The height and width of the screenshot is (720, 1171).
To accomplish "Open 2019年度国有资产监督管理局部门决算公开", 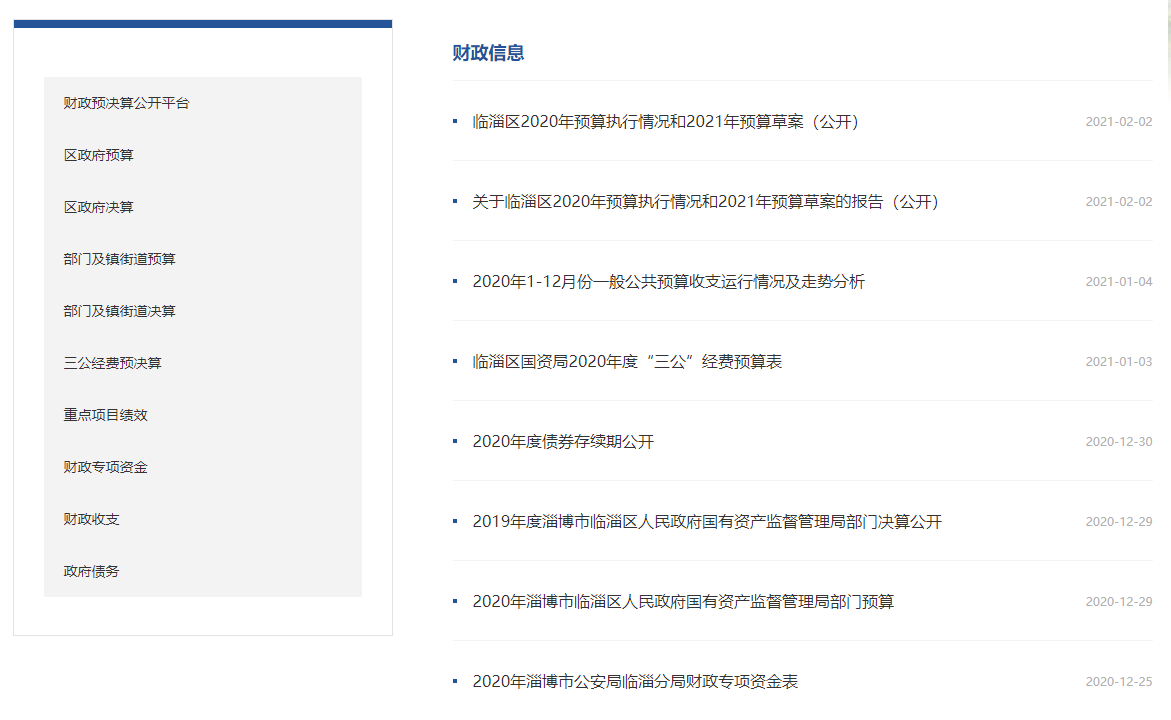I will point(707,522).
